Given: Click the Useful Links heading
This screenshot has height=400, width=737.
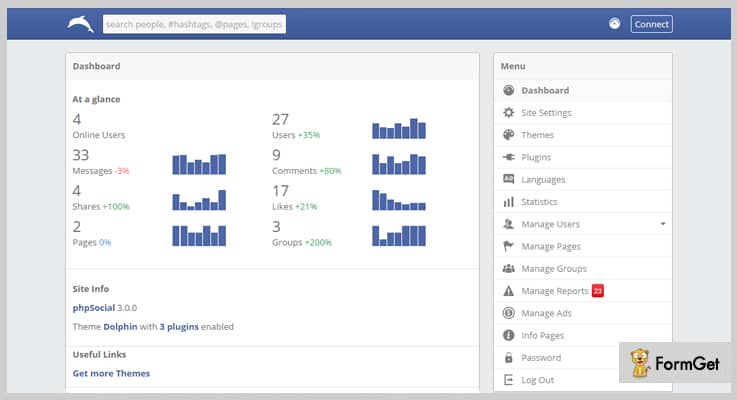Looking at the screenshot, I should 99,354.
